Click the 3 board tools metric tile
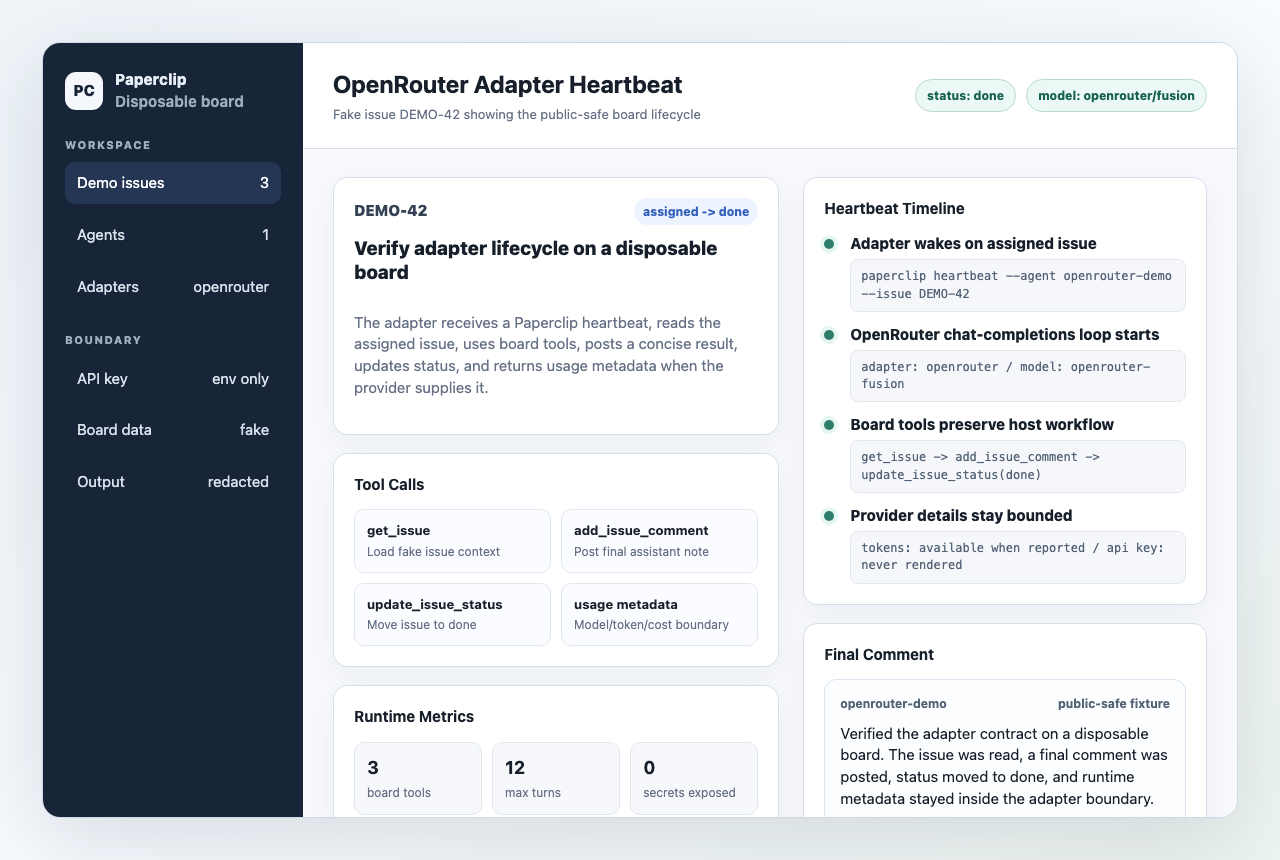This screenshot has width=1280, height=860. 418,778
